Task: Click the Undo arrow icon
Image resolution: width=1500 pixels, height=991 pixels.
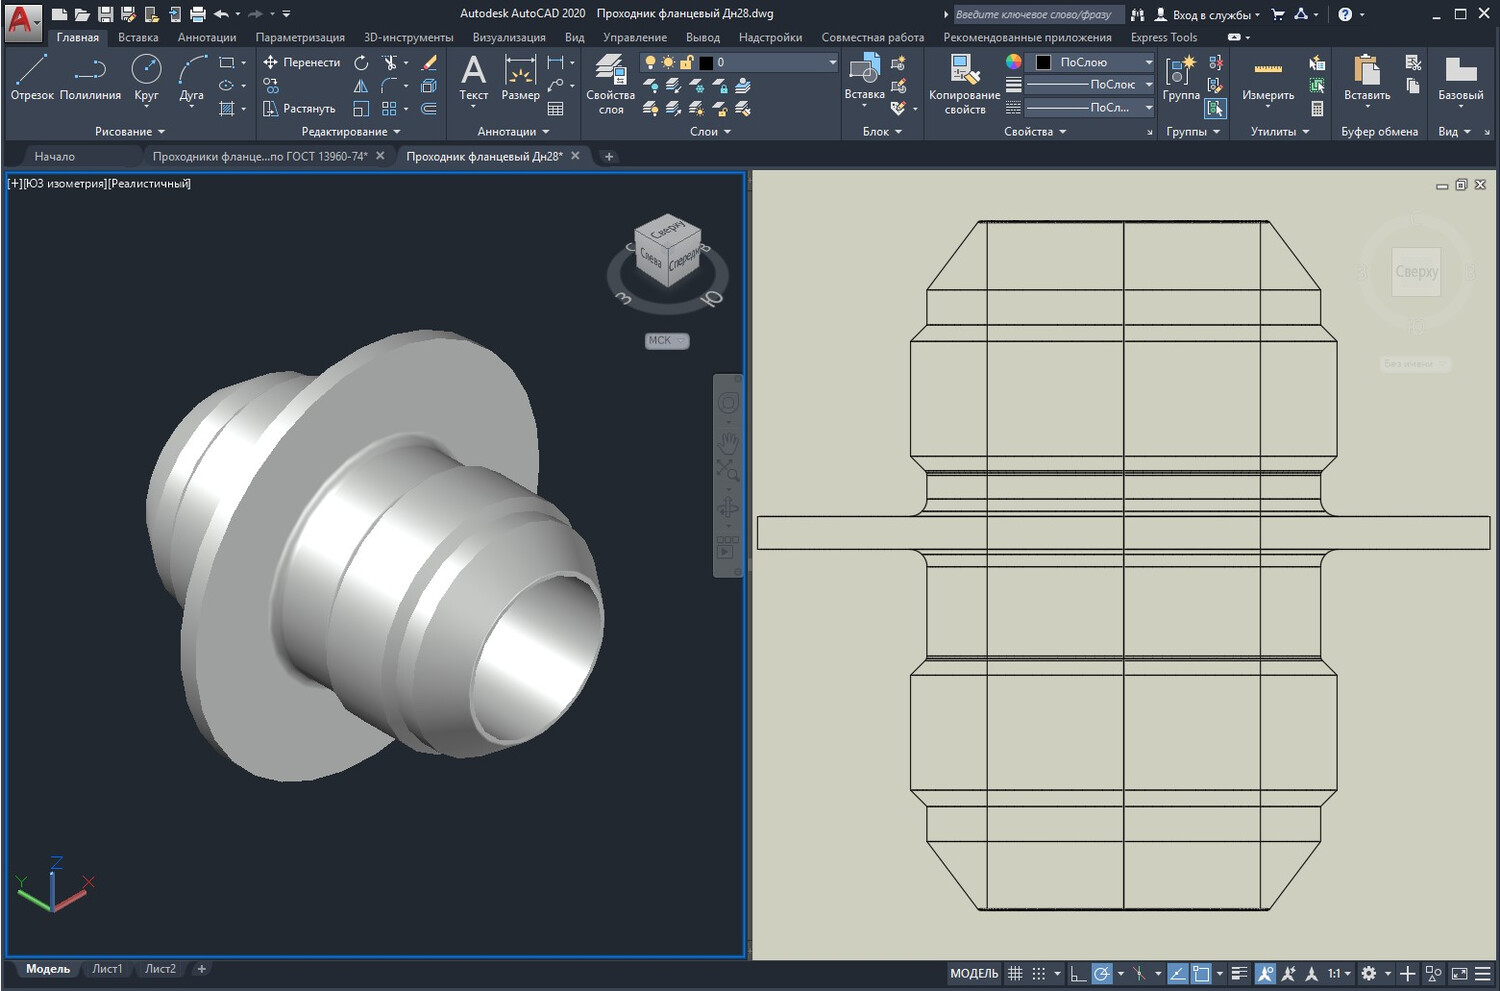Action: [221, 14]
